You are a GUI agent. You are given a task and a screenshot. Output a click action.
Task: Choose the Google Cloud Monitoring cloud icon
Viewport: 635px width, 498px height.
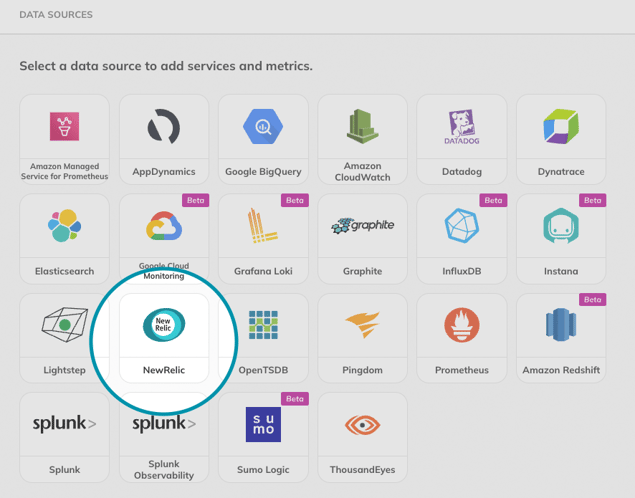[x=164, y=226]
